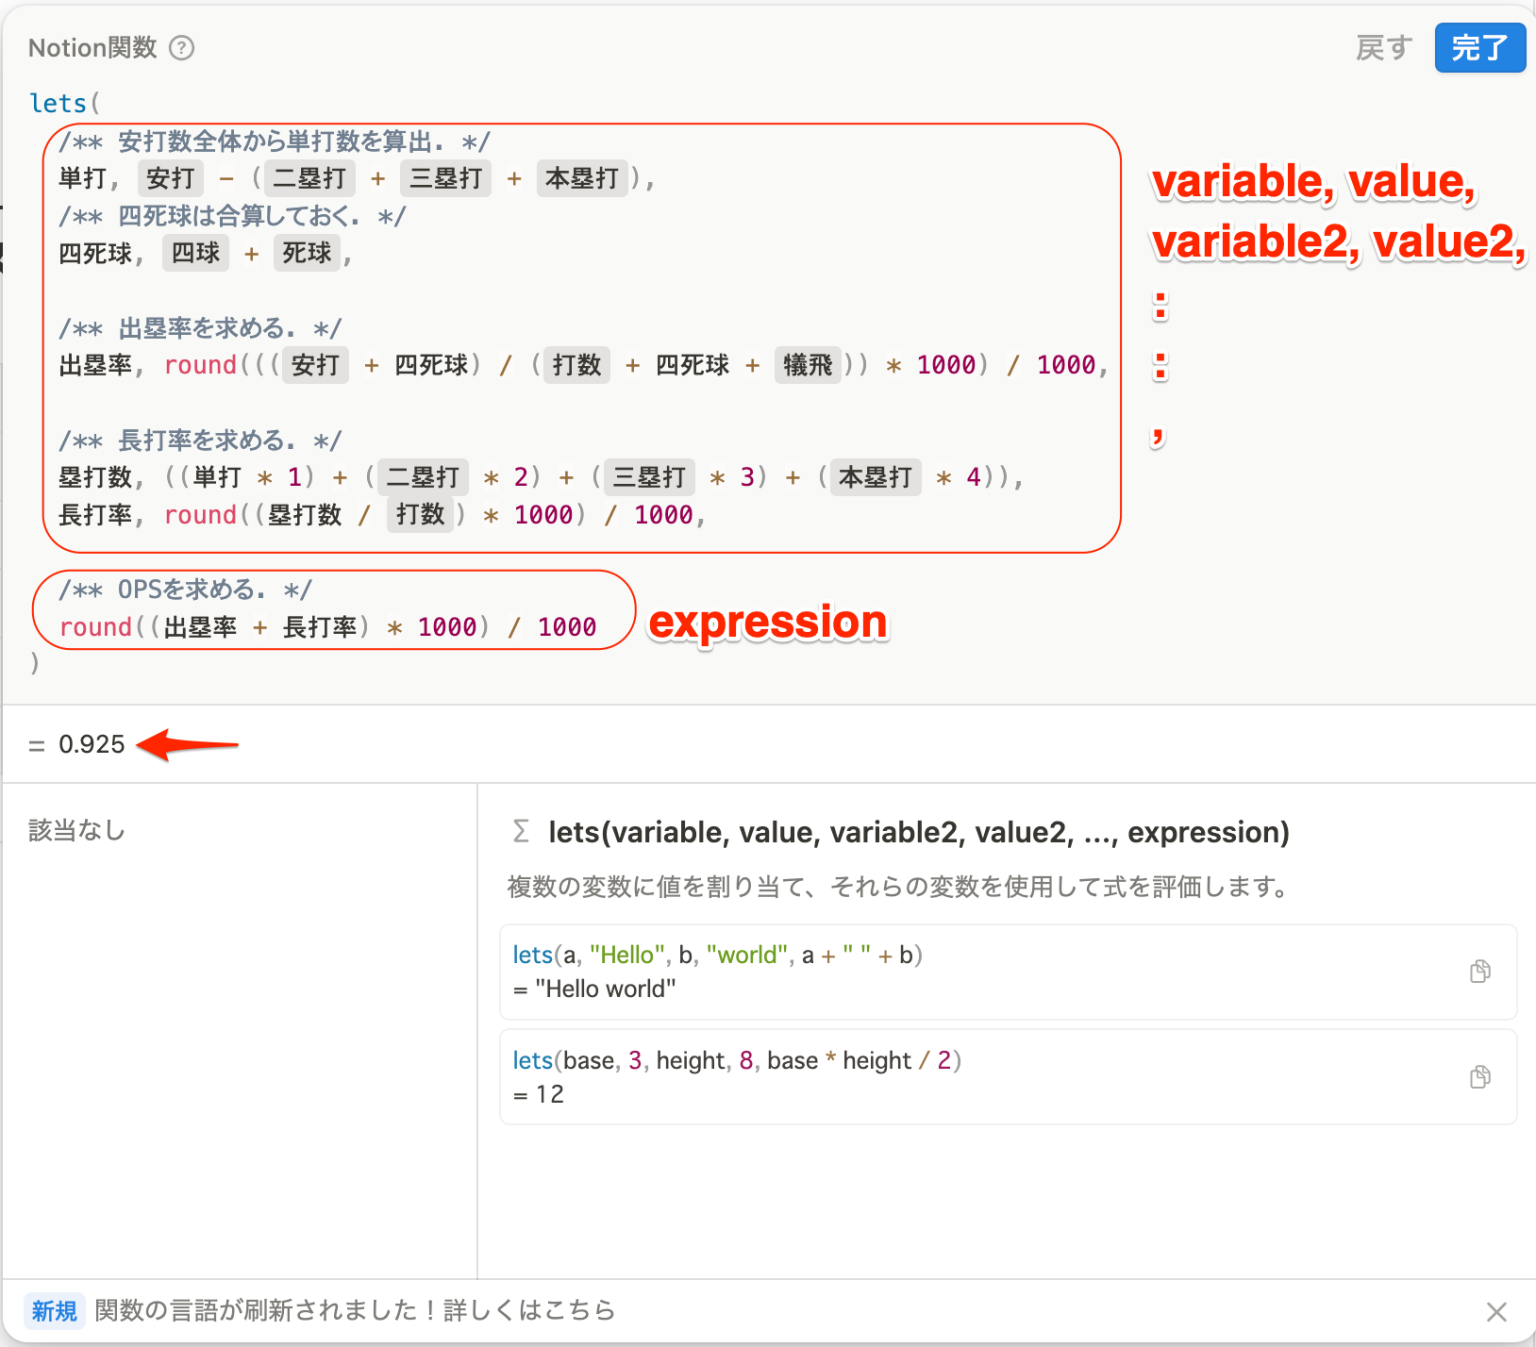Dismiss the language update banner with X
Viewport: 1536px width, 1347px height.
(x=1497, y=1311)
